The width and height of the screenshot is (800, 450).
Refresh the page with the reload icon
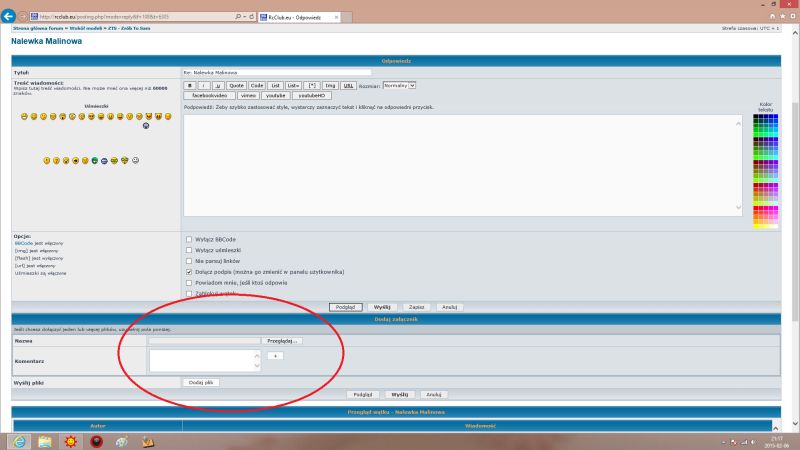tap(252, 17)
